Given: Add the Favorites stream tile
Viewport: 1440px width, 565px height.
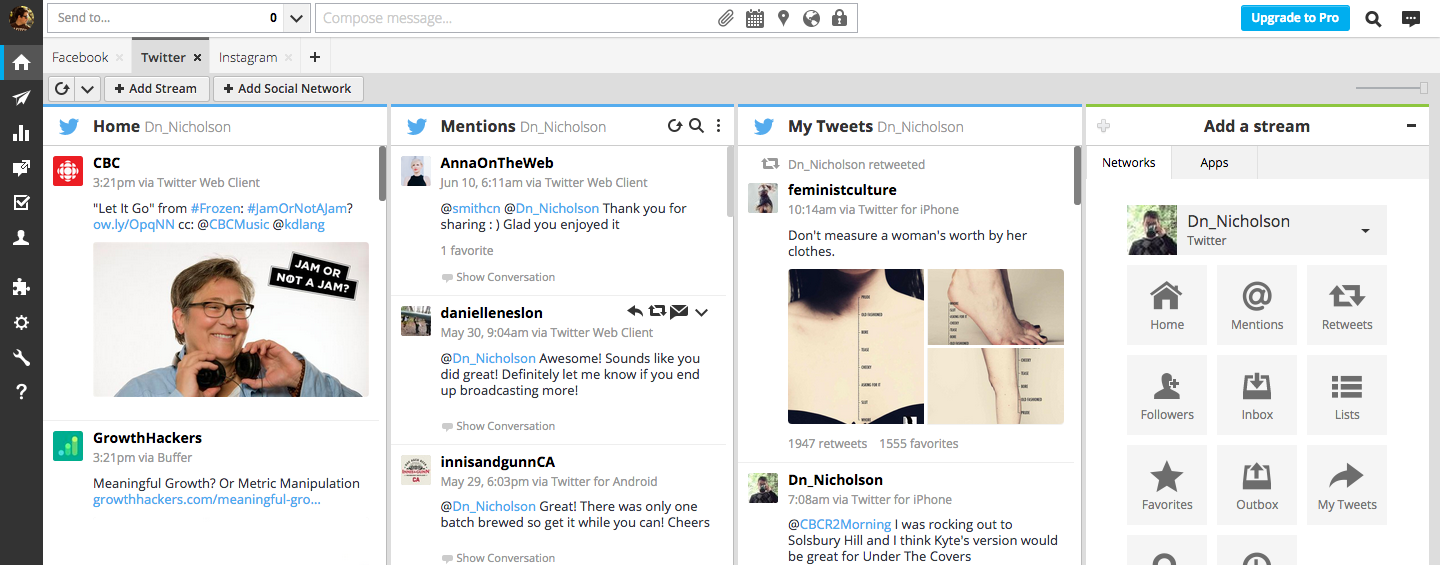Looking at the screenshot, I should pyautogui.click(x=1167, y=484).
